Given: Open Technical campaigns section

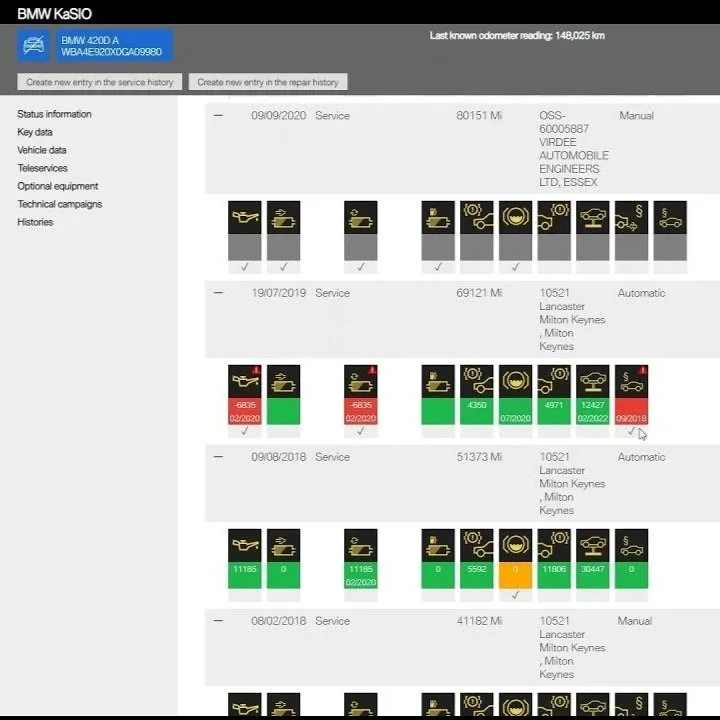Looking at the screenshot, I should [60, 204].
